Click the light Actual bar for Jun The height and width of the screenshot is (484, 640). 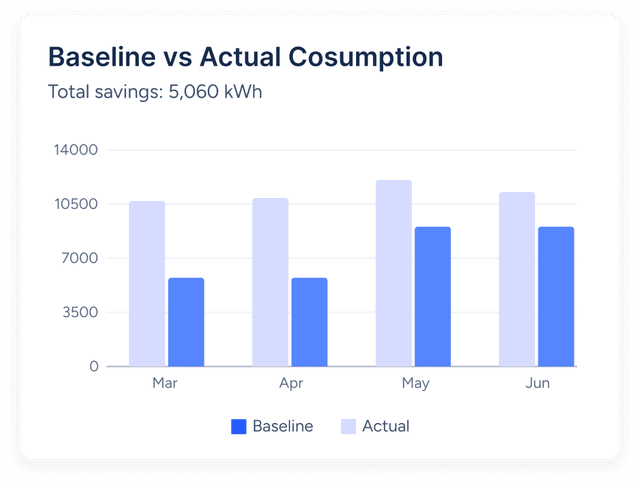(517, 279)
